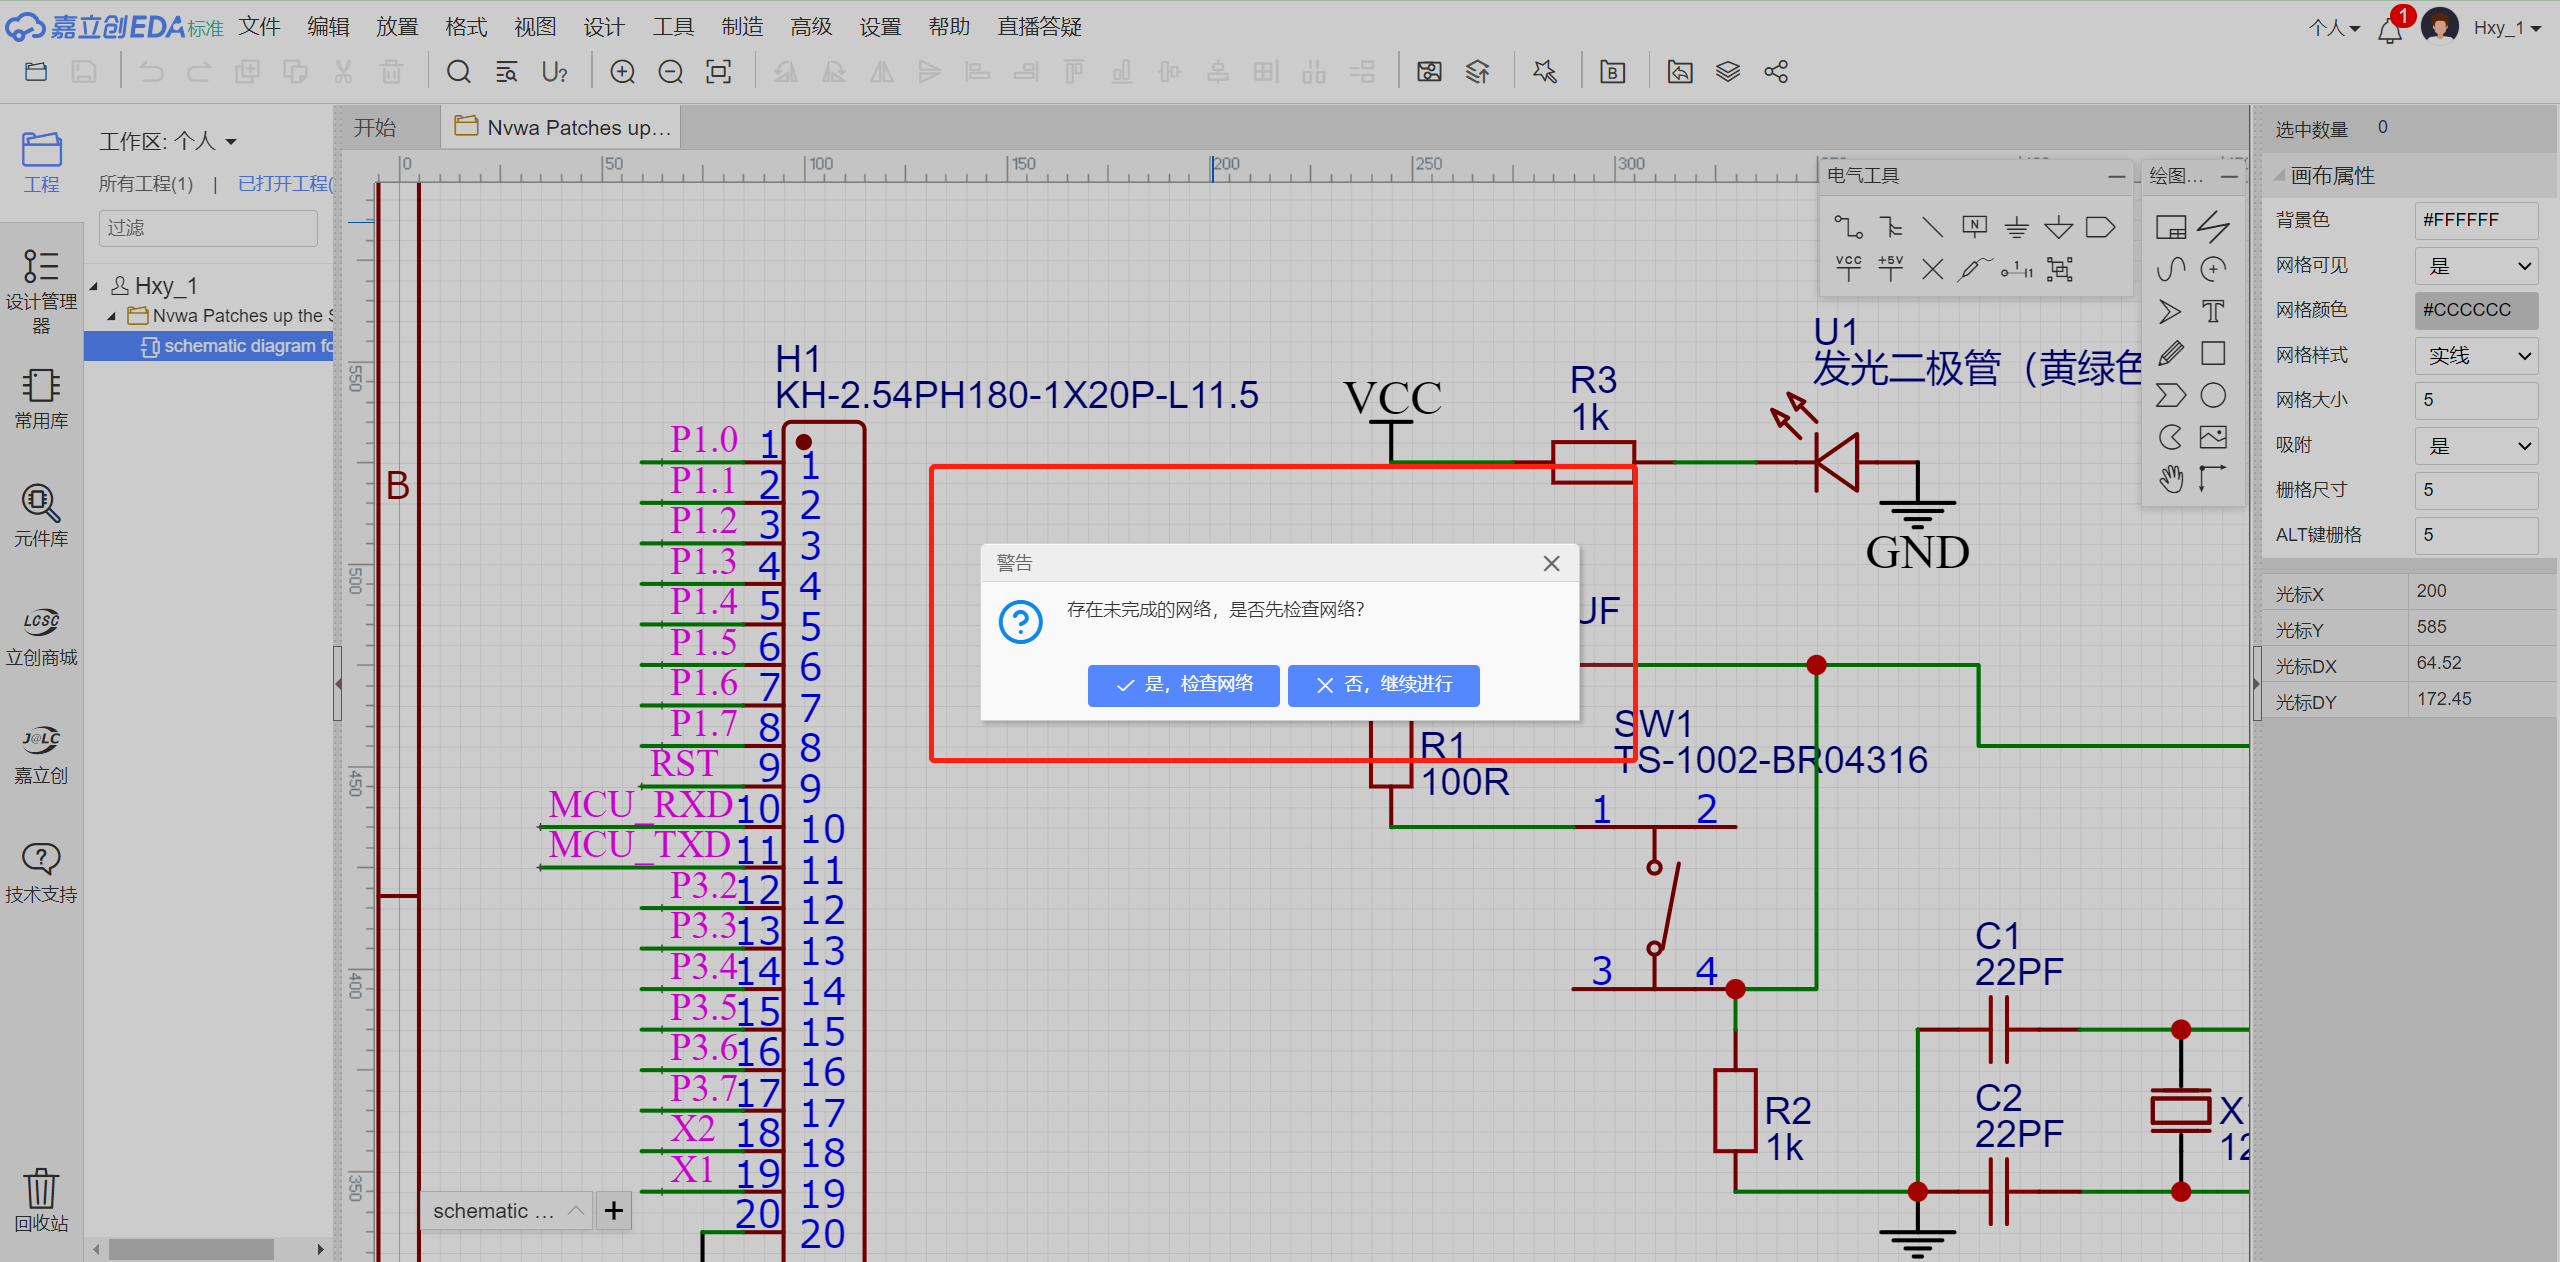Select the wire drawing tool

coord(1847,227)
